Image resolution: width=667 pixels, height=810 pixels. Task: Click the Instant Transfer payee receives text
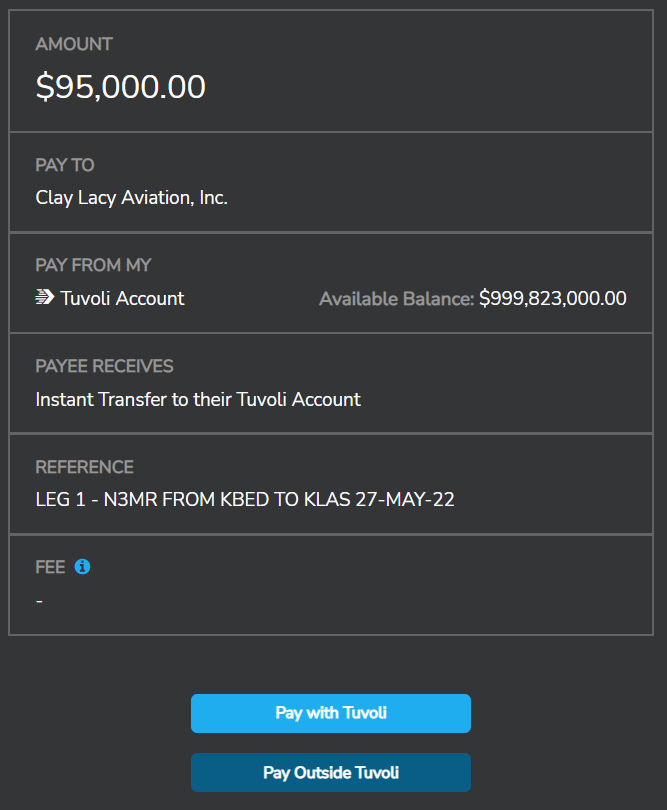[x=198, y=399]
